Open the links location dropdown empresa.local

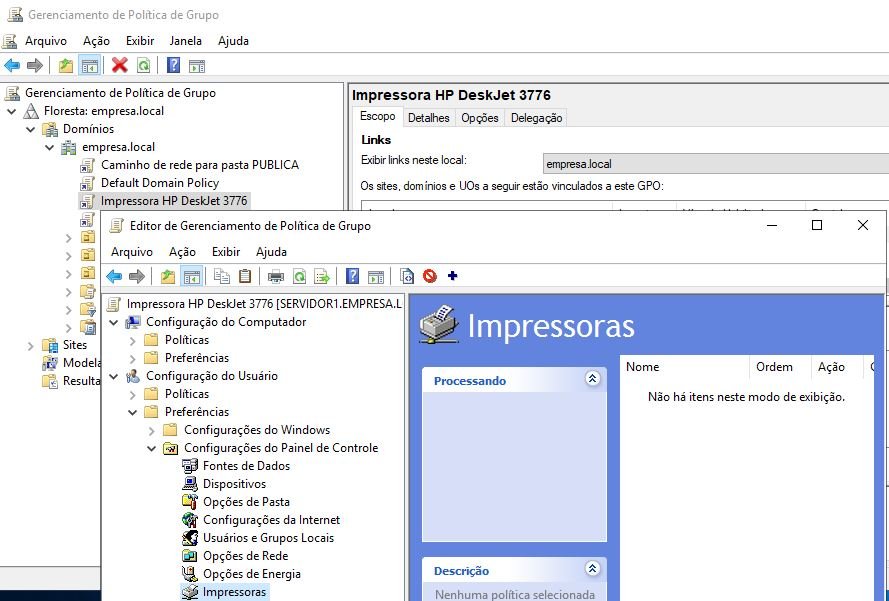click(x=716, y=164)
